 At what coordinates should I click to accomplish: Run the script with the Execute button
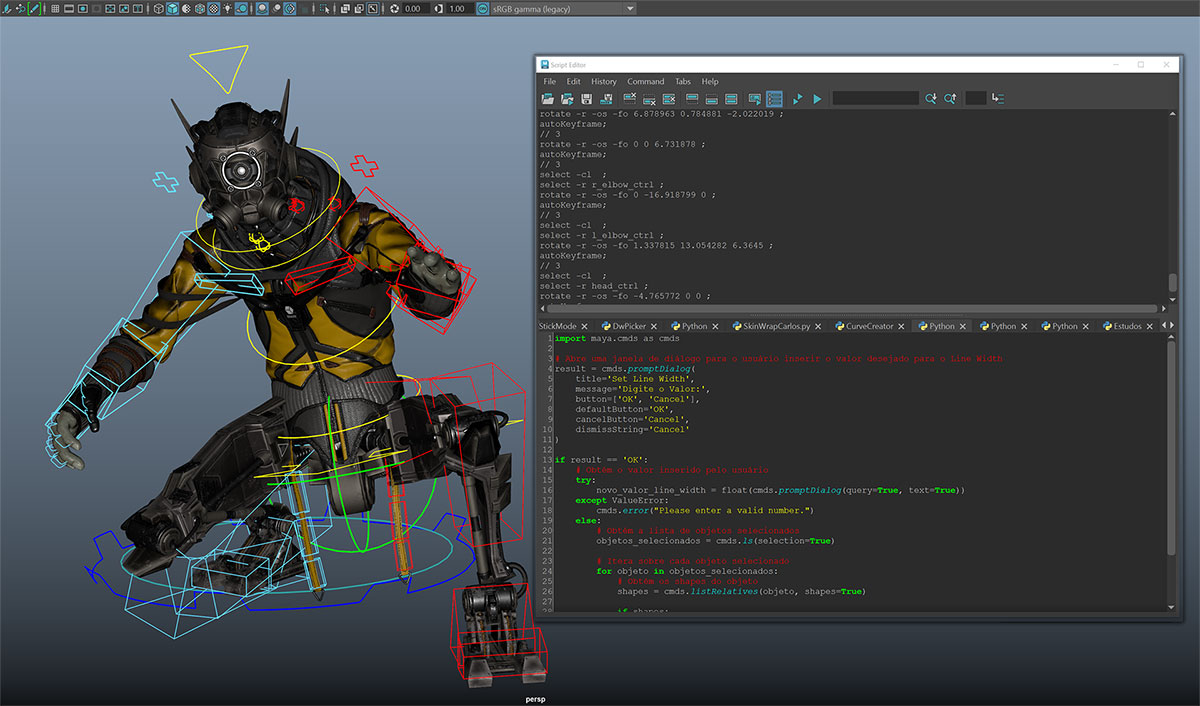tap(817, 99)
